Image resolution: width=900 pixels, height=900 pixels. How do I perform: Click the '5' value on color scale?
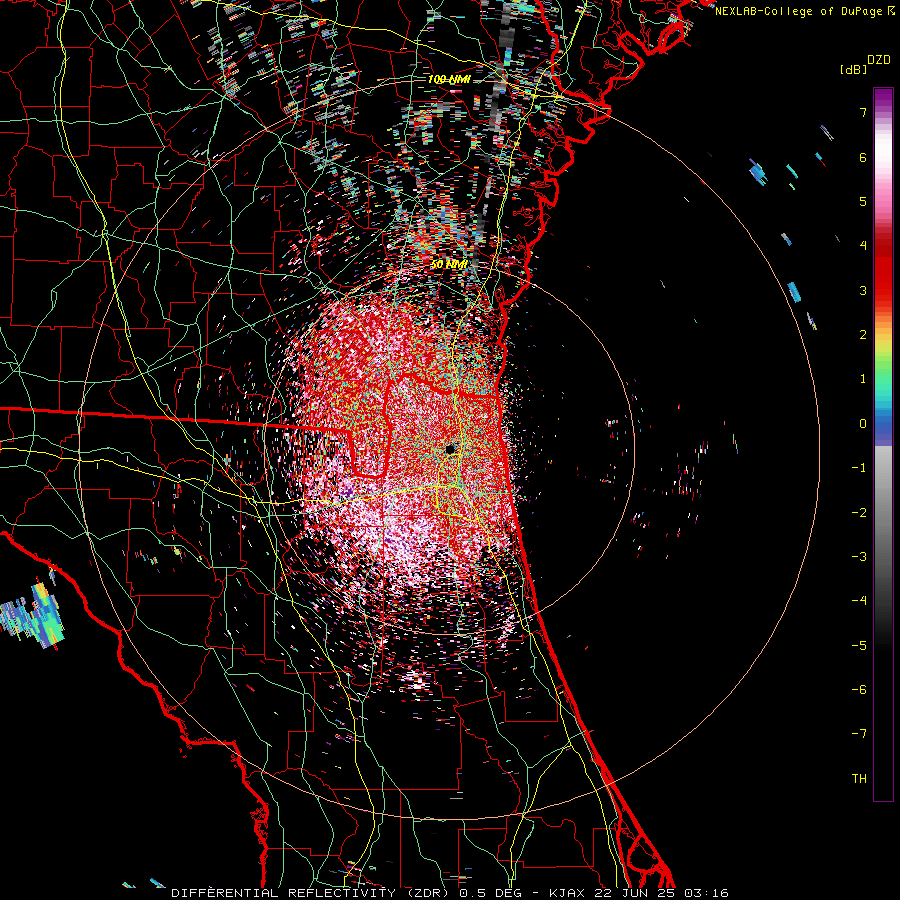coord(863,201)
